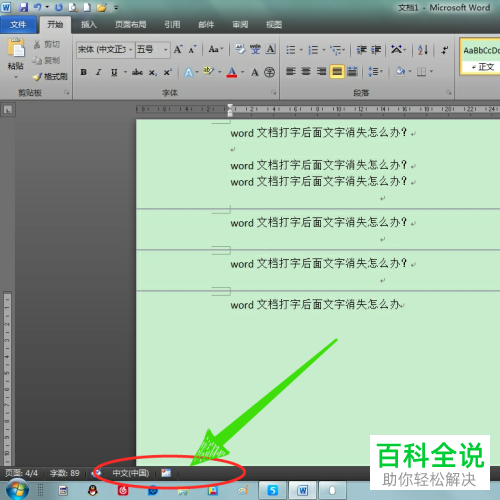
Task: Open the Font (字体) dialog launcher
Action: (274, 93)
